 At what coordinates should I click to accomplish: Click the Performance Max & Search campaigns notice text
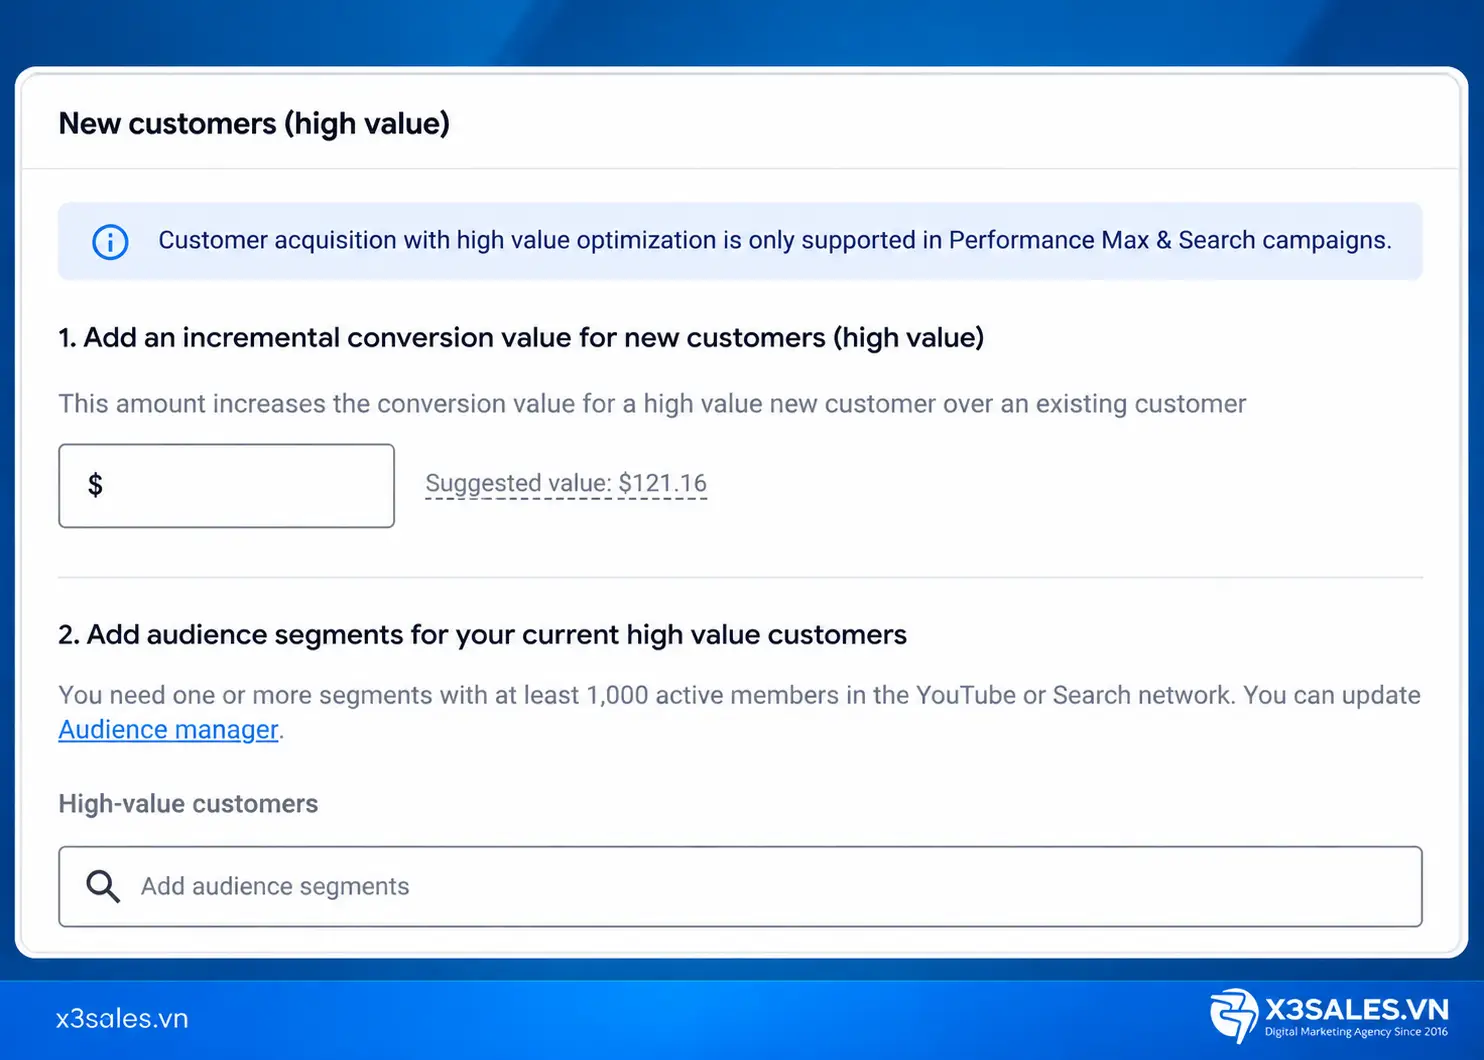(x=775, y=241)
